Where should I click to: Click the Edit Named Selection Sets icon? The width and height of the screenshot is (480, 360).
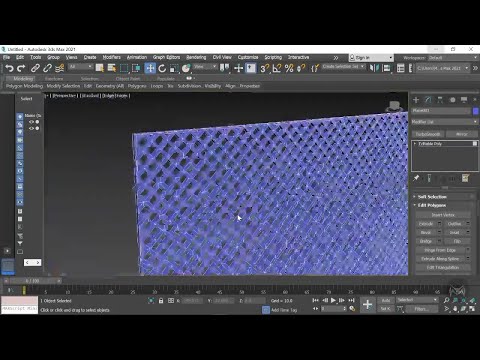tap(315, 68)
